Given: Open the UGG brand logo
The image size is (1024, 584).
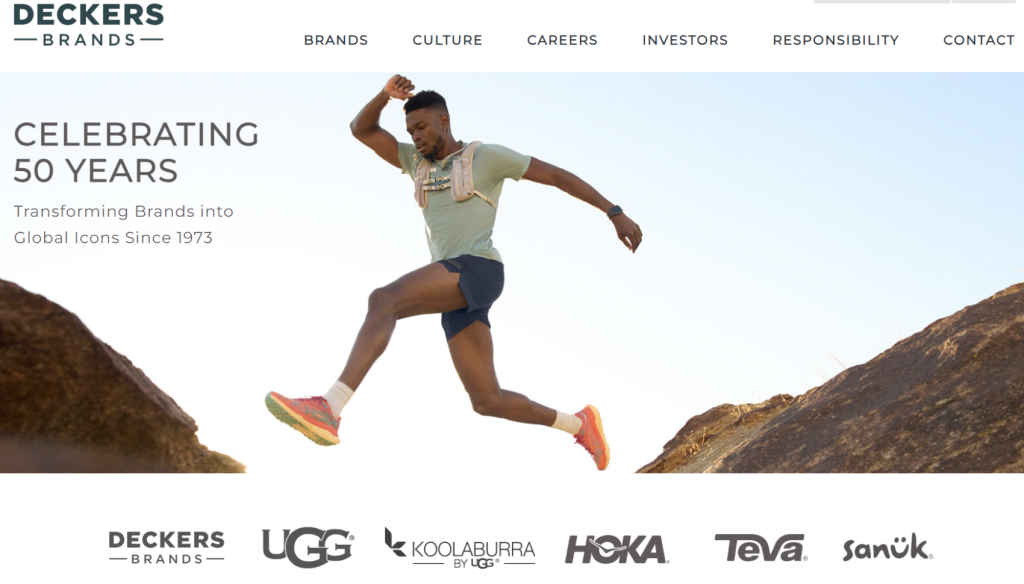Looking at the screenshot, I should (308, 547).
